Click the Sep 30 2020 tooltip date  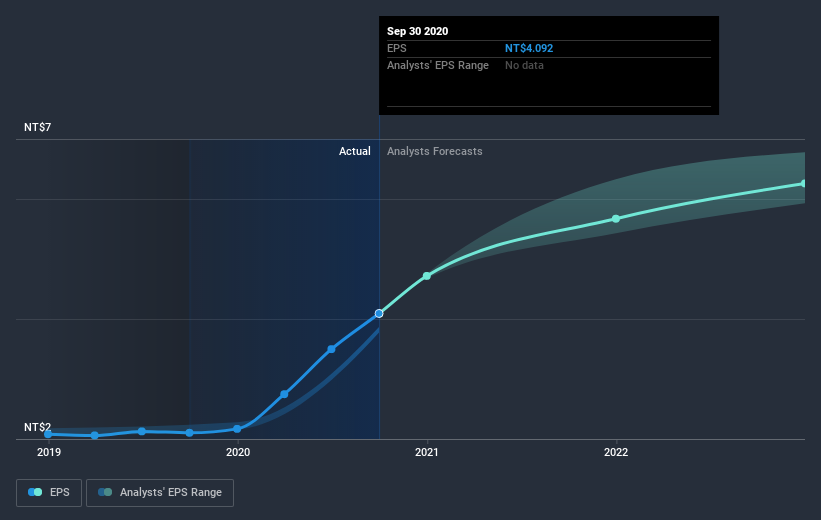pos(417,31)
